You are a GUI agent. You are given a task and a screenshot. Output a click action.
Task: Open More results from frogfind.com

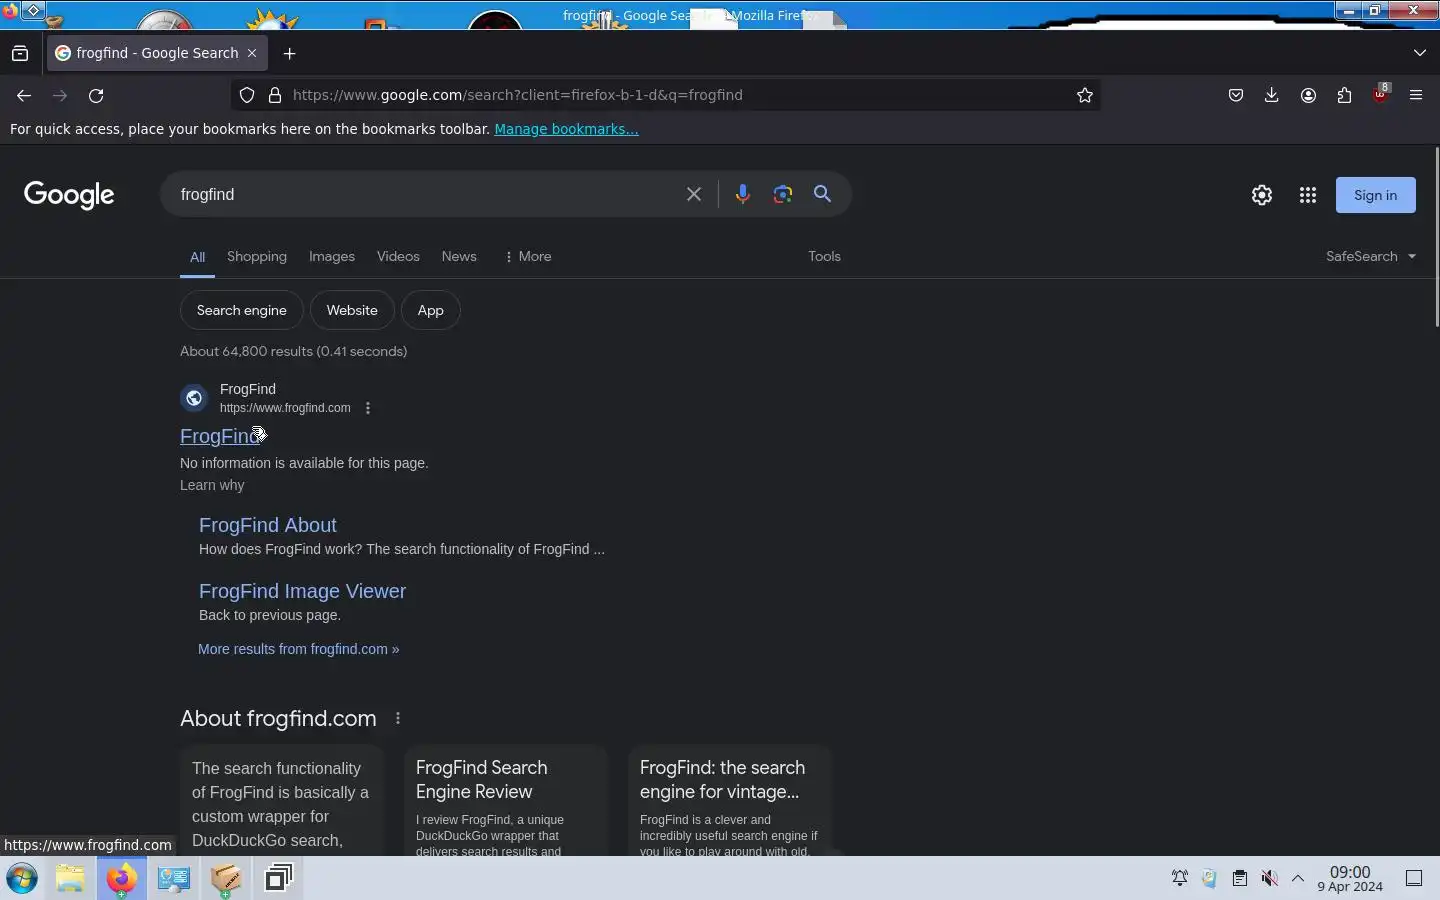coord(298,649)
